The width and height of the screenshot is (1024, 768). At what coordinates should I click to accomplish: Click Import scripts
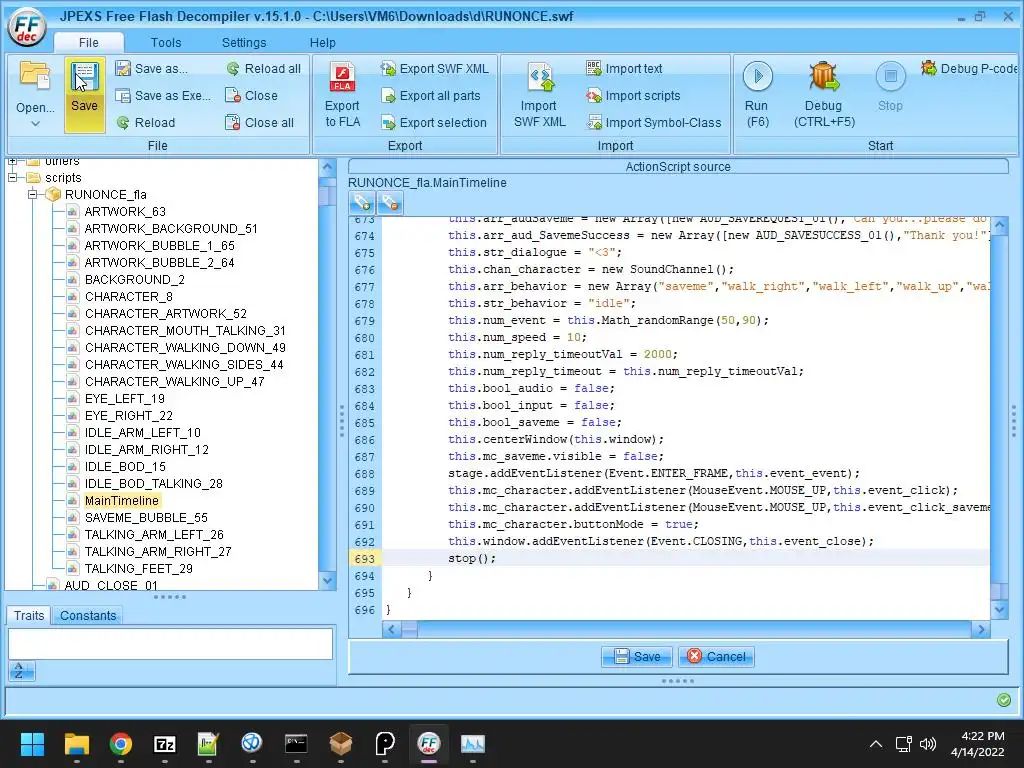[x=633, y=95]
